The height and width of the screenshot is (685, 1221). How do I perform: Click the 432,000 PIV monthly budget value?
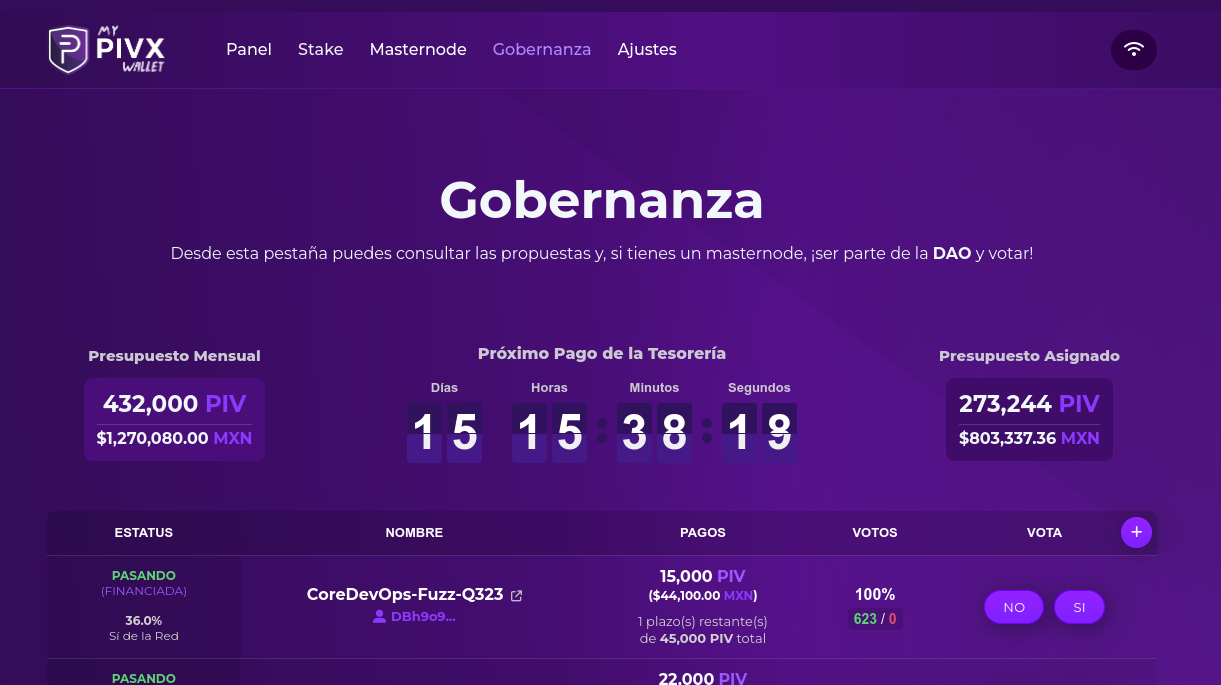(x=174, y=404)
